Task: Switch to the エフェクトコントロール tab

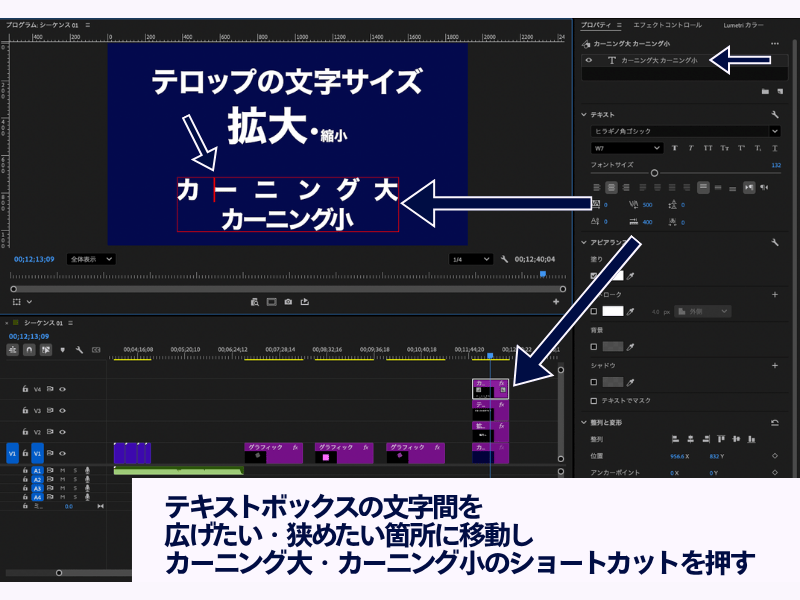Action: (x=668, y=24)
